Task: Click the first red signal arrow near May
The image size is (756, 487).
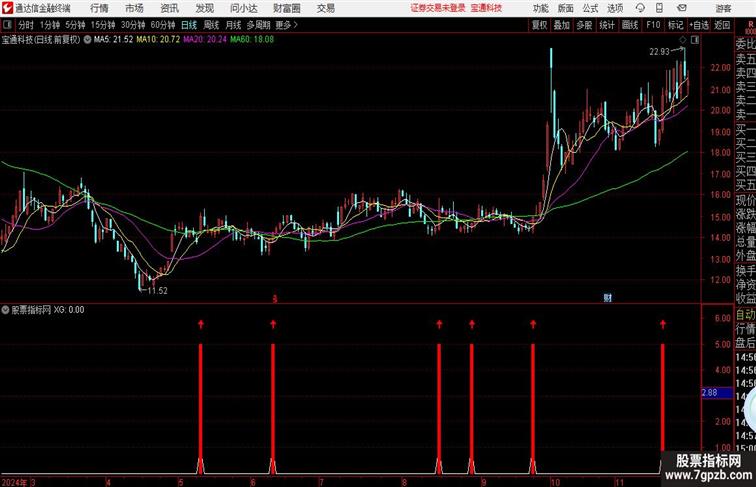Action: pyautogui.click(x=201, y=324)
